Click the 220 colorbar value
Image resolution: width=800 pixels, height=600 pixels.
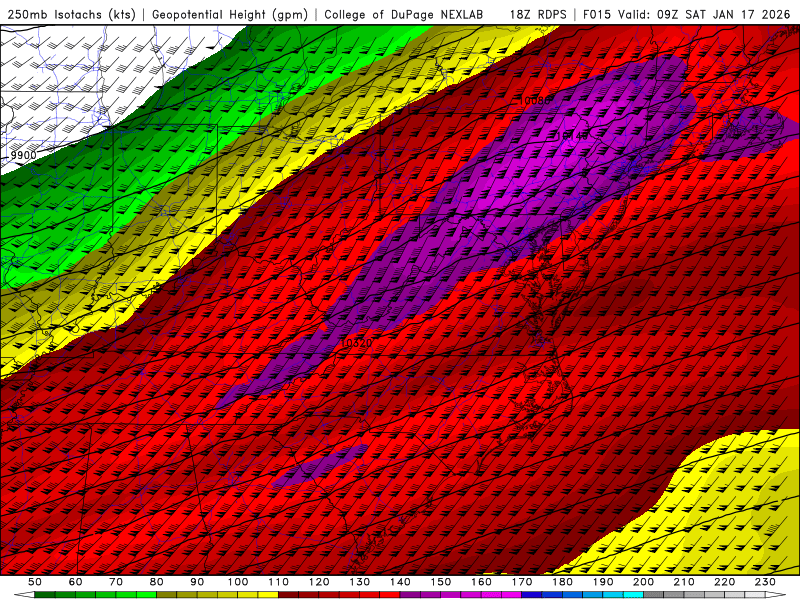724,582
